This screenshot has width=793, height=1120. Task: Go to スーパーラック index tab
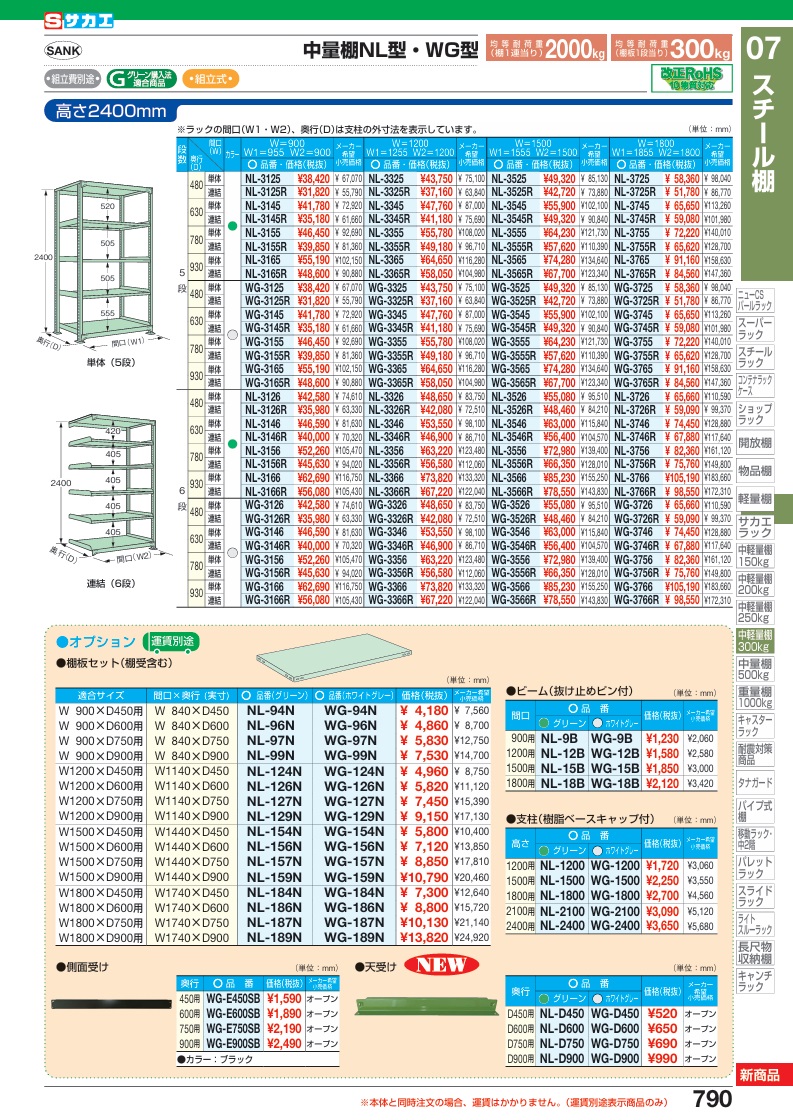pos(754,329)
